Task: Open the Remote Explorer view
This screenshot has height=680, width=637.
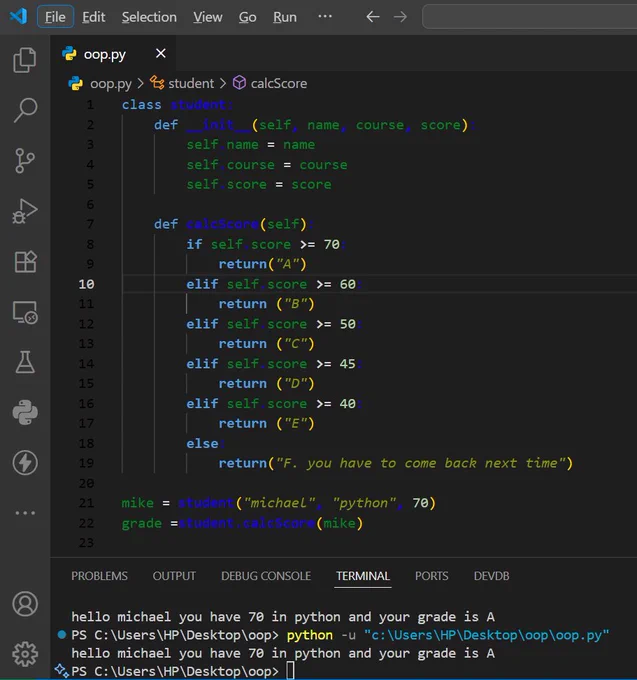Action: [25, 312]
